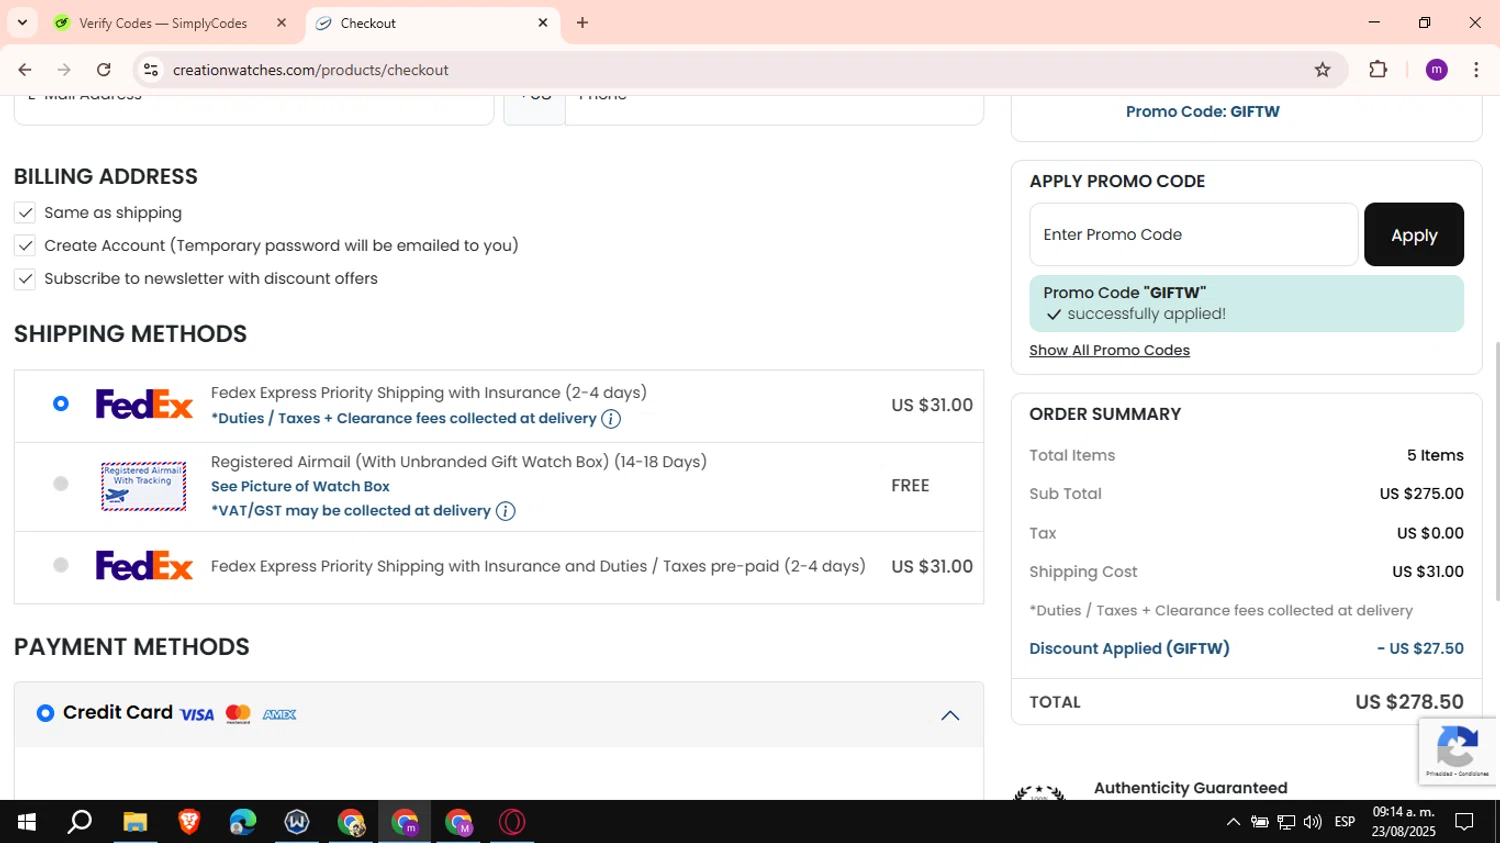Click the Promo Code: GIFTW heading text
Image resolution: width=1500 pixels, height=843 pixels.
[x=1202, y=112]
